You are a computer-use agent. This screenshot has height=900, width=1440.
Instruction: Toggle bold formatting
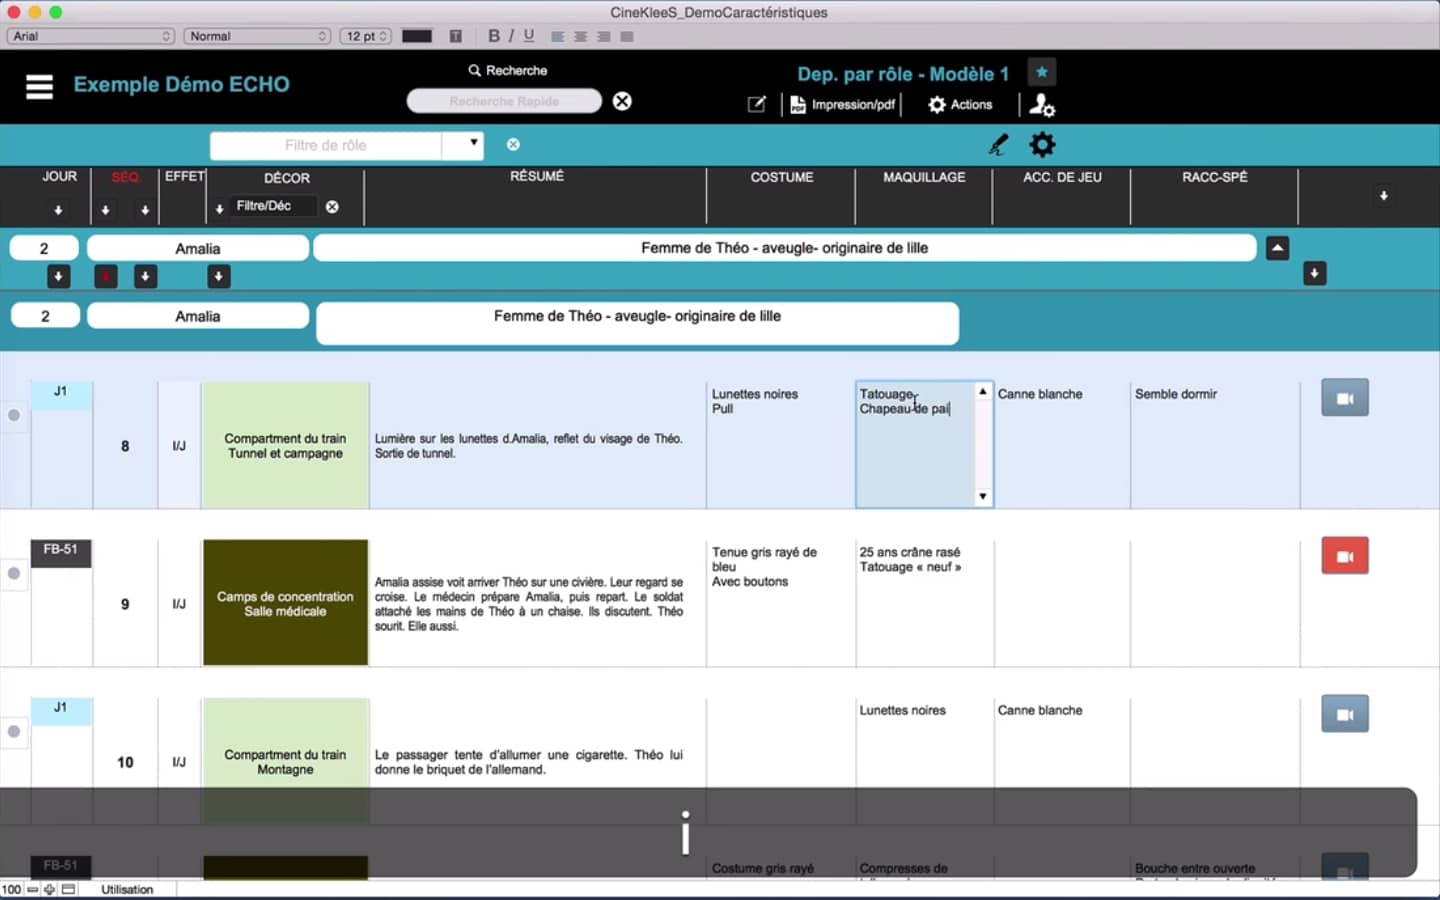(x=494, y=36)
